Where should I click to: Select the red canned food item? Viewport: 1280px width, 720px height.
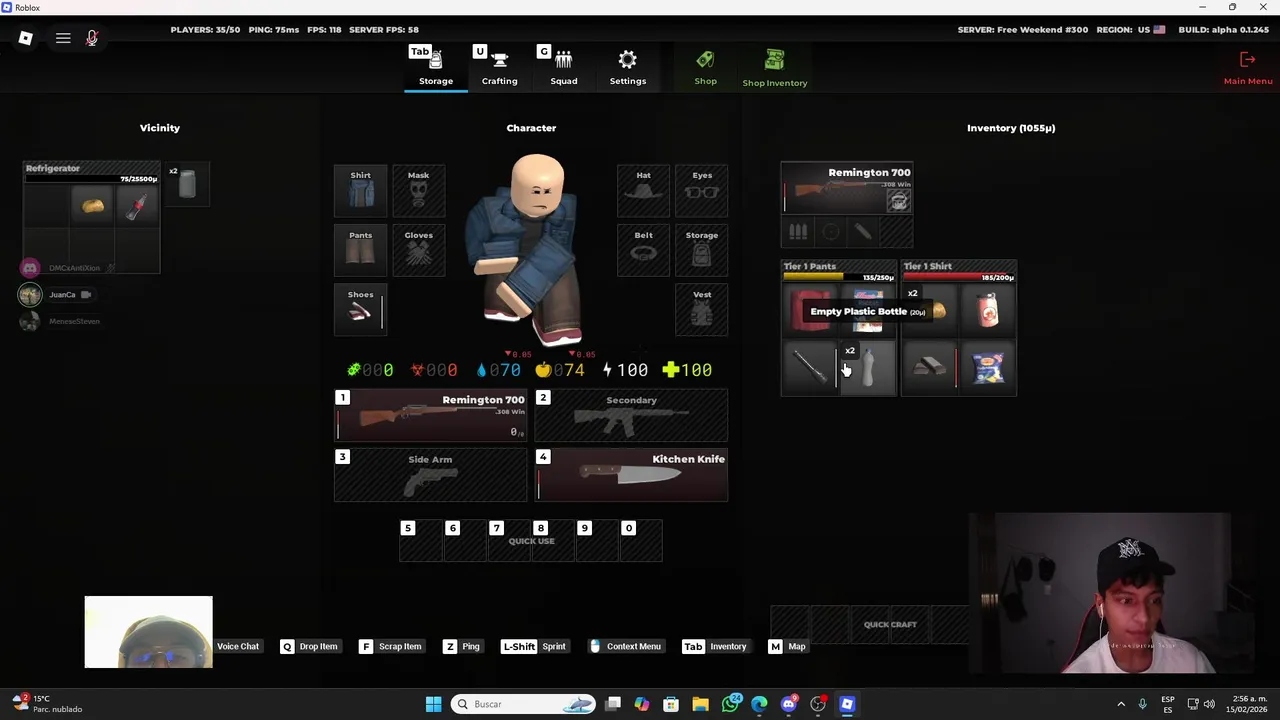[988, 311]
